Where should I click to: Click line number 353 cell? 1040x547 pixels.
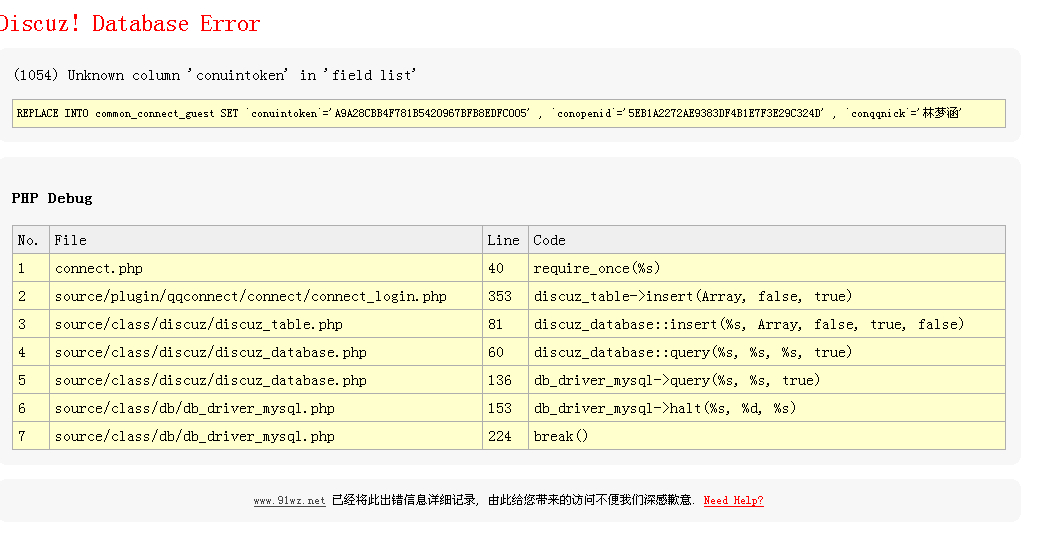505,296
